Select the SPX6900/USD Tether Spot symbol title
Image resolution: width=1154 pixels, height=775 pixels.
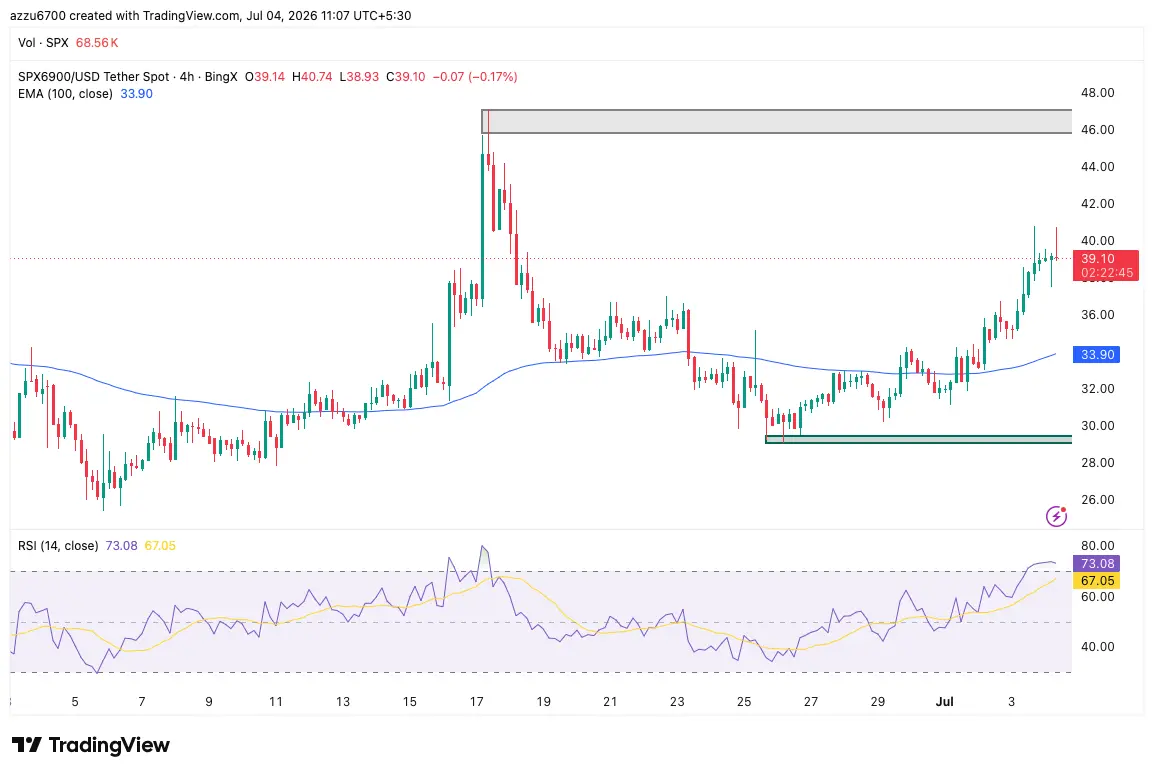coord(93,77)
